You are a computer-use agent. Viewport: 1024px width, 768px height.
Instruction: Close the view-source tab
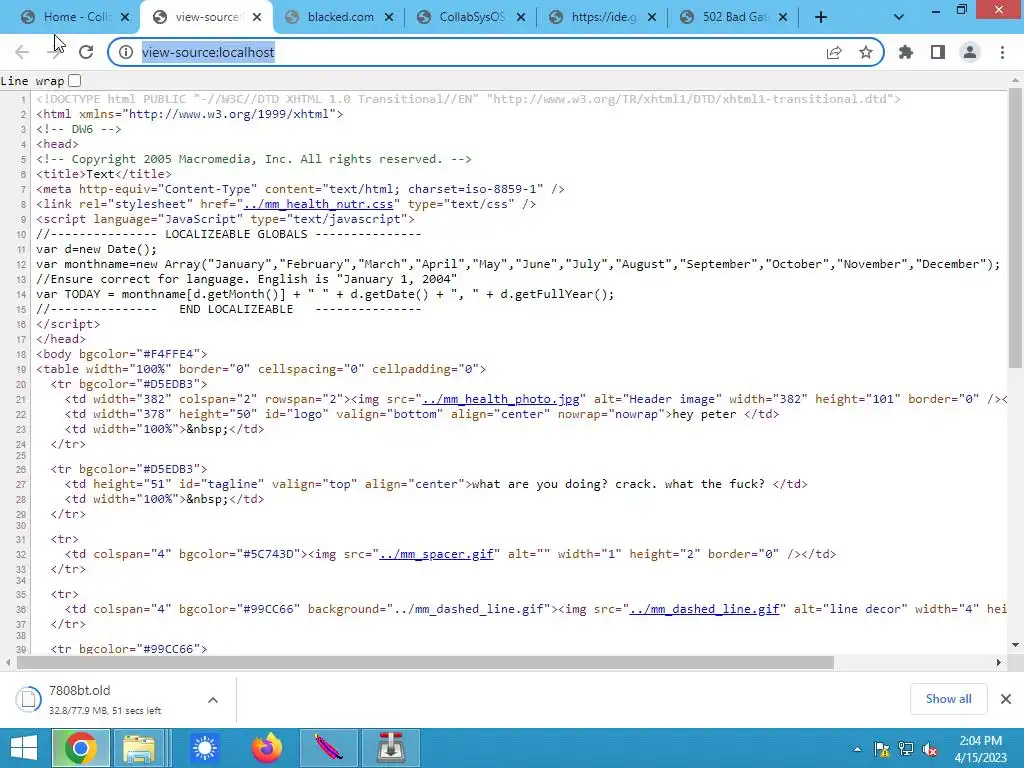click(257, 17)
